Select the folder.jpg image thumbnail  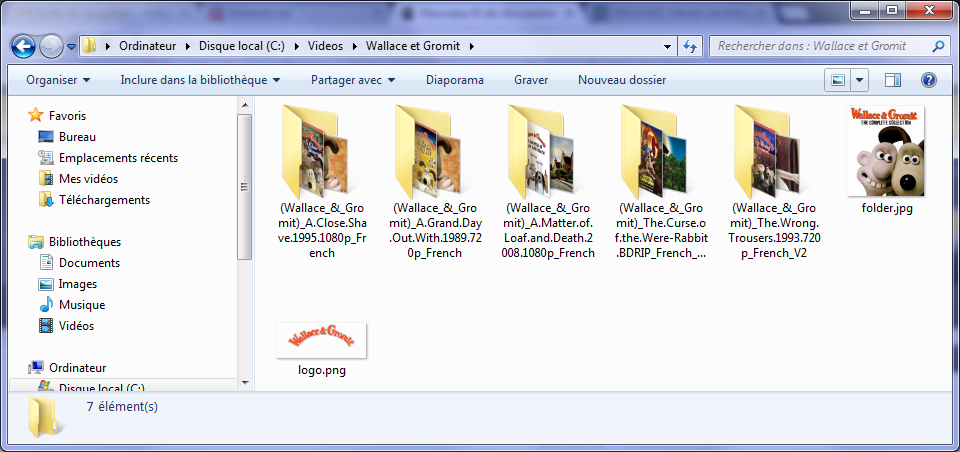pos(886,152)
